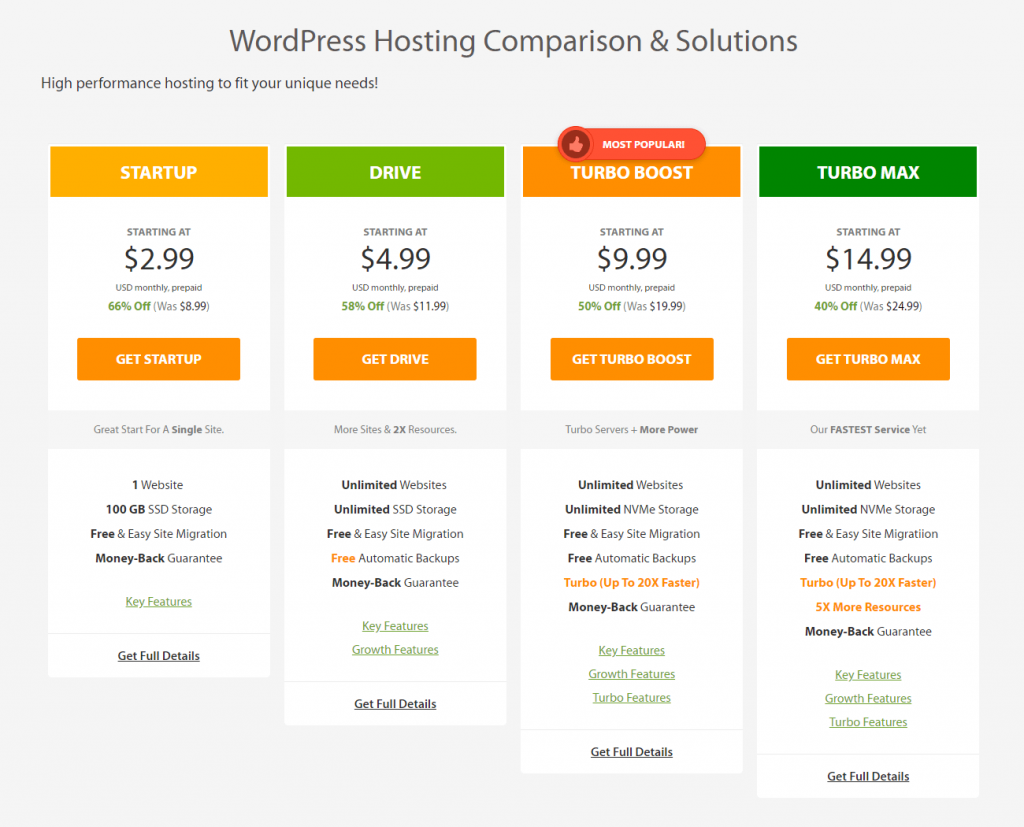Image resolution: width=1024 pixels, height=827 pixels.
Task: Open Get Full Details for Turbo Boost plan
Action: tap(632, 752)
